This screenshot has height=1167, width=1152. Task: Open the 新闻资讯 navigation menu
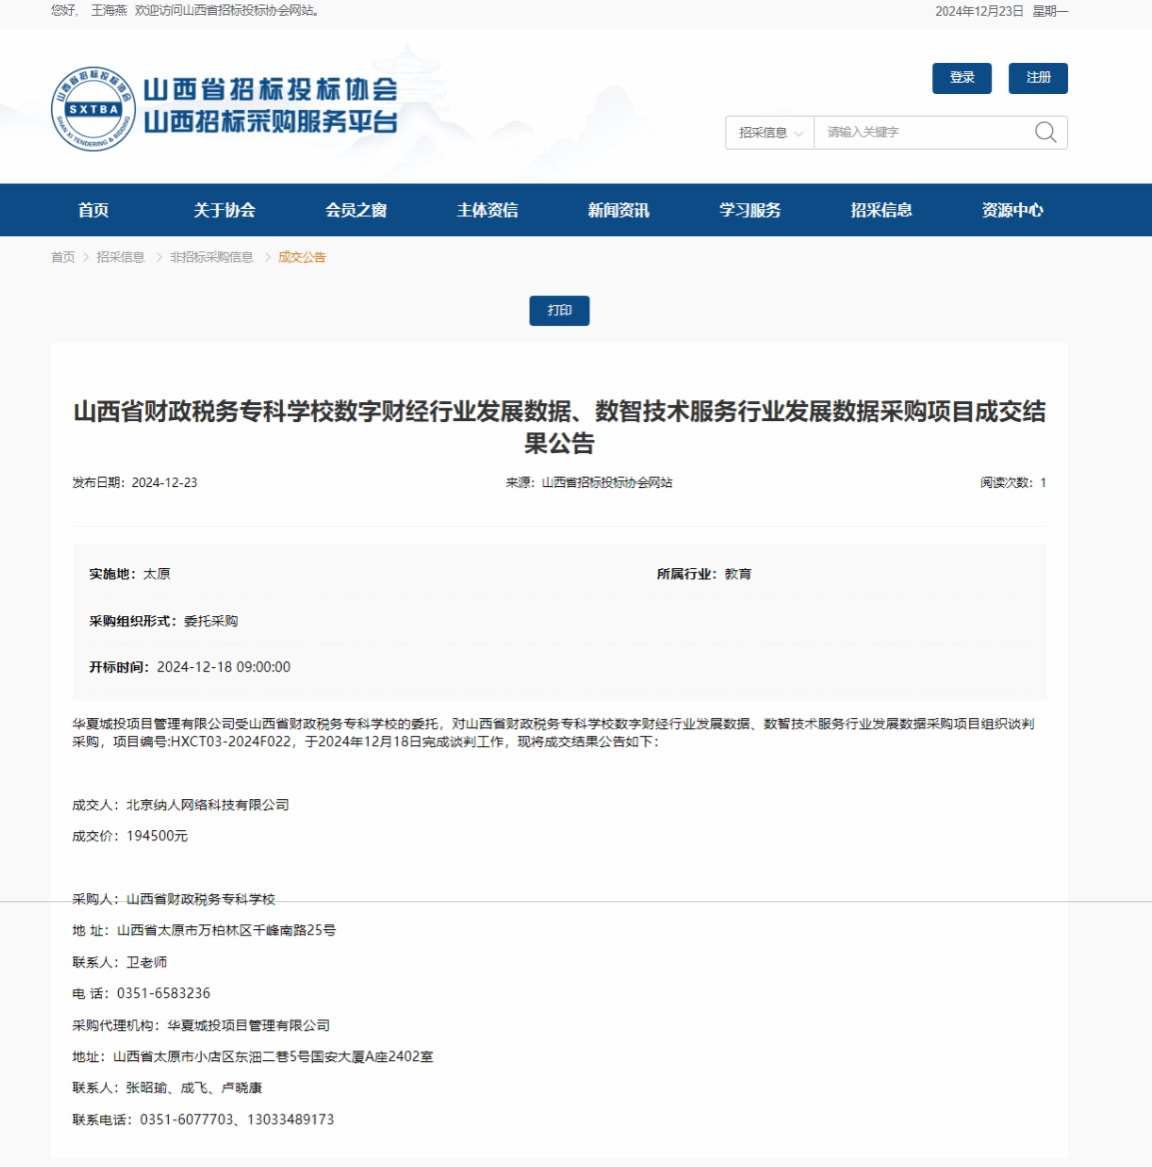pos(618,210)
